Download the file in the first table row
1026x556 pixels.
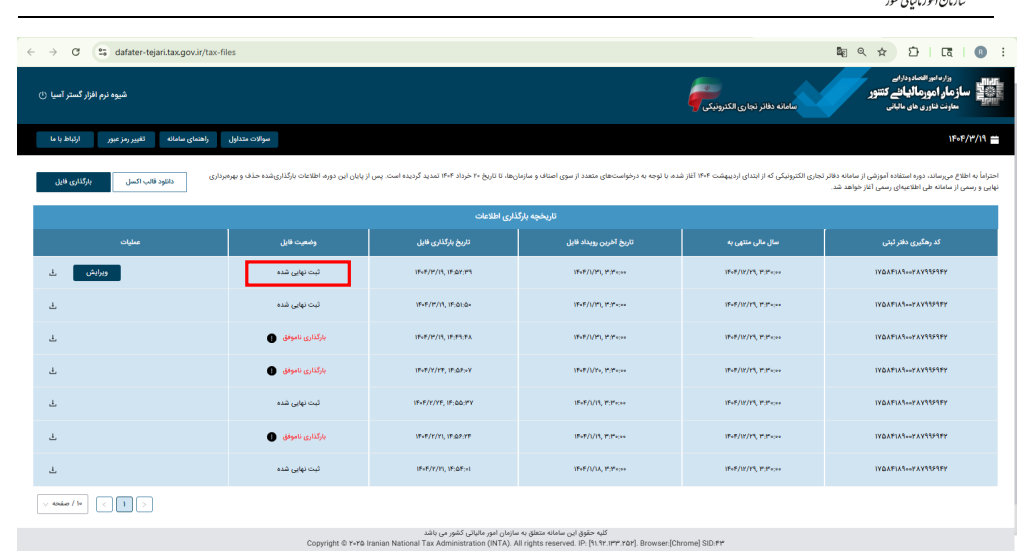coord(53,273)
